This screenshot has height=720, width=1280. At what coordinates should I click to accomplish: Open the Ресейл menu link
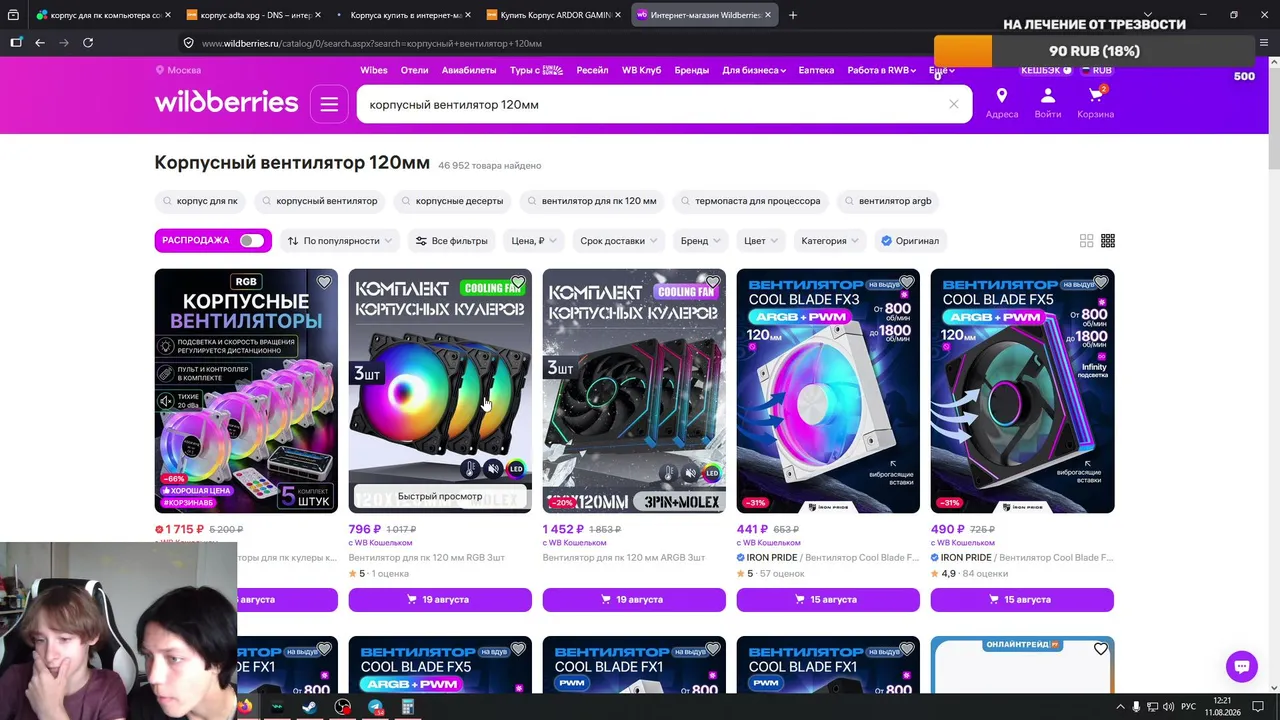(592, 70)
